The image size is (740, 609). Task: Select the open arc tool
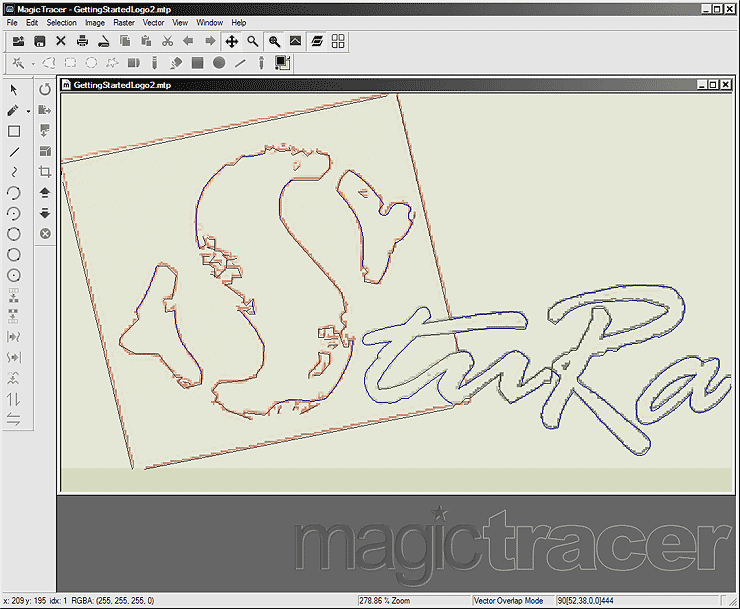coord(14,193)
